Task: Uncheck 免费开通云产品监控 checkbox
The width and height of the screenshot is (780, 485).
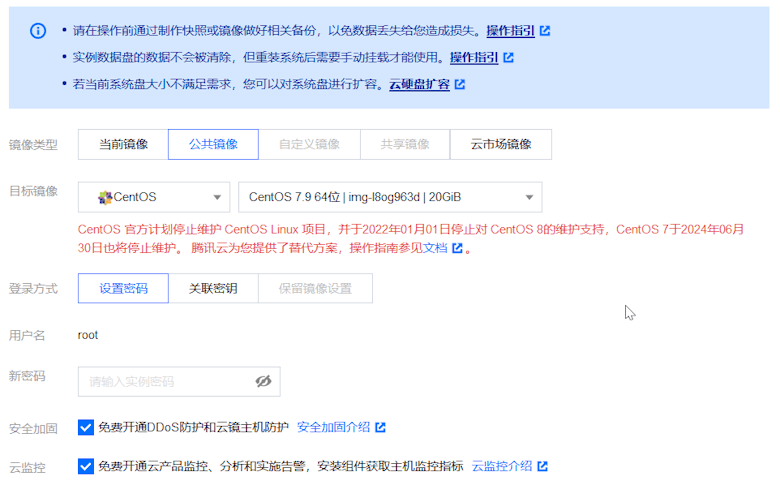Action: click(86, 466)
